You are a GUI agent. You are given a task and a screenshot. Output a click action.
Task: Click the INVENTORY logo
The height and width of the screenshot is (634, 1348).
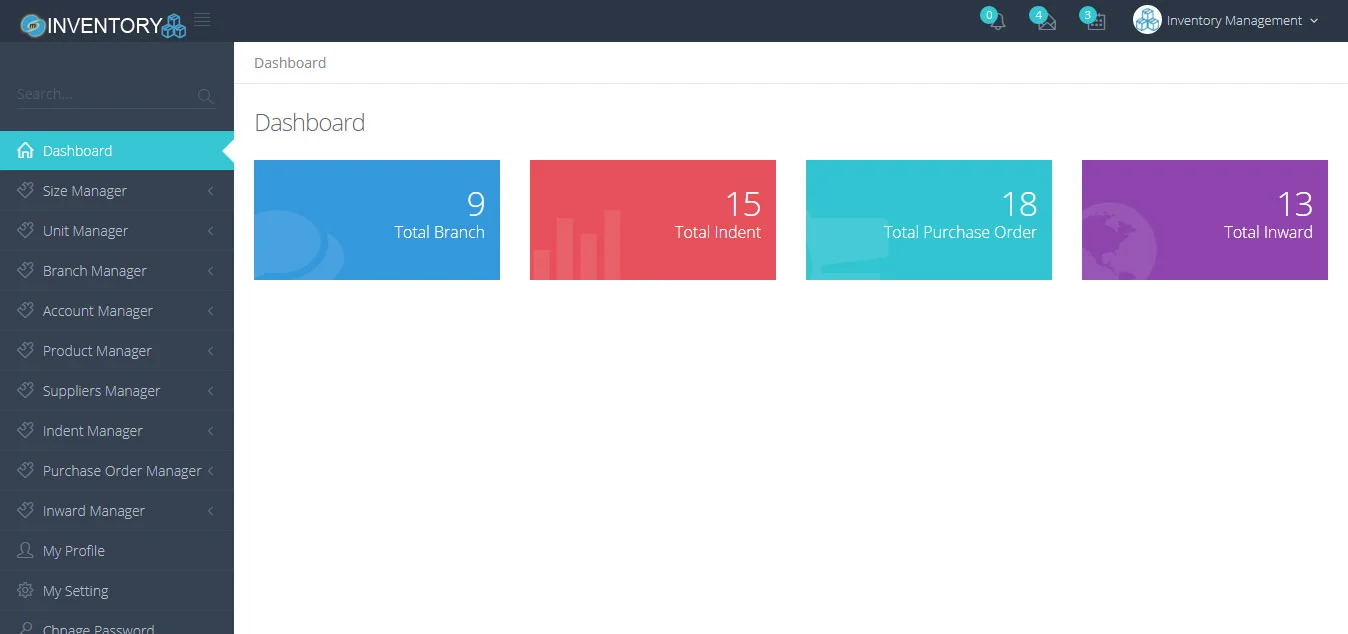click(x=103, y=25)
